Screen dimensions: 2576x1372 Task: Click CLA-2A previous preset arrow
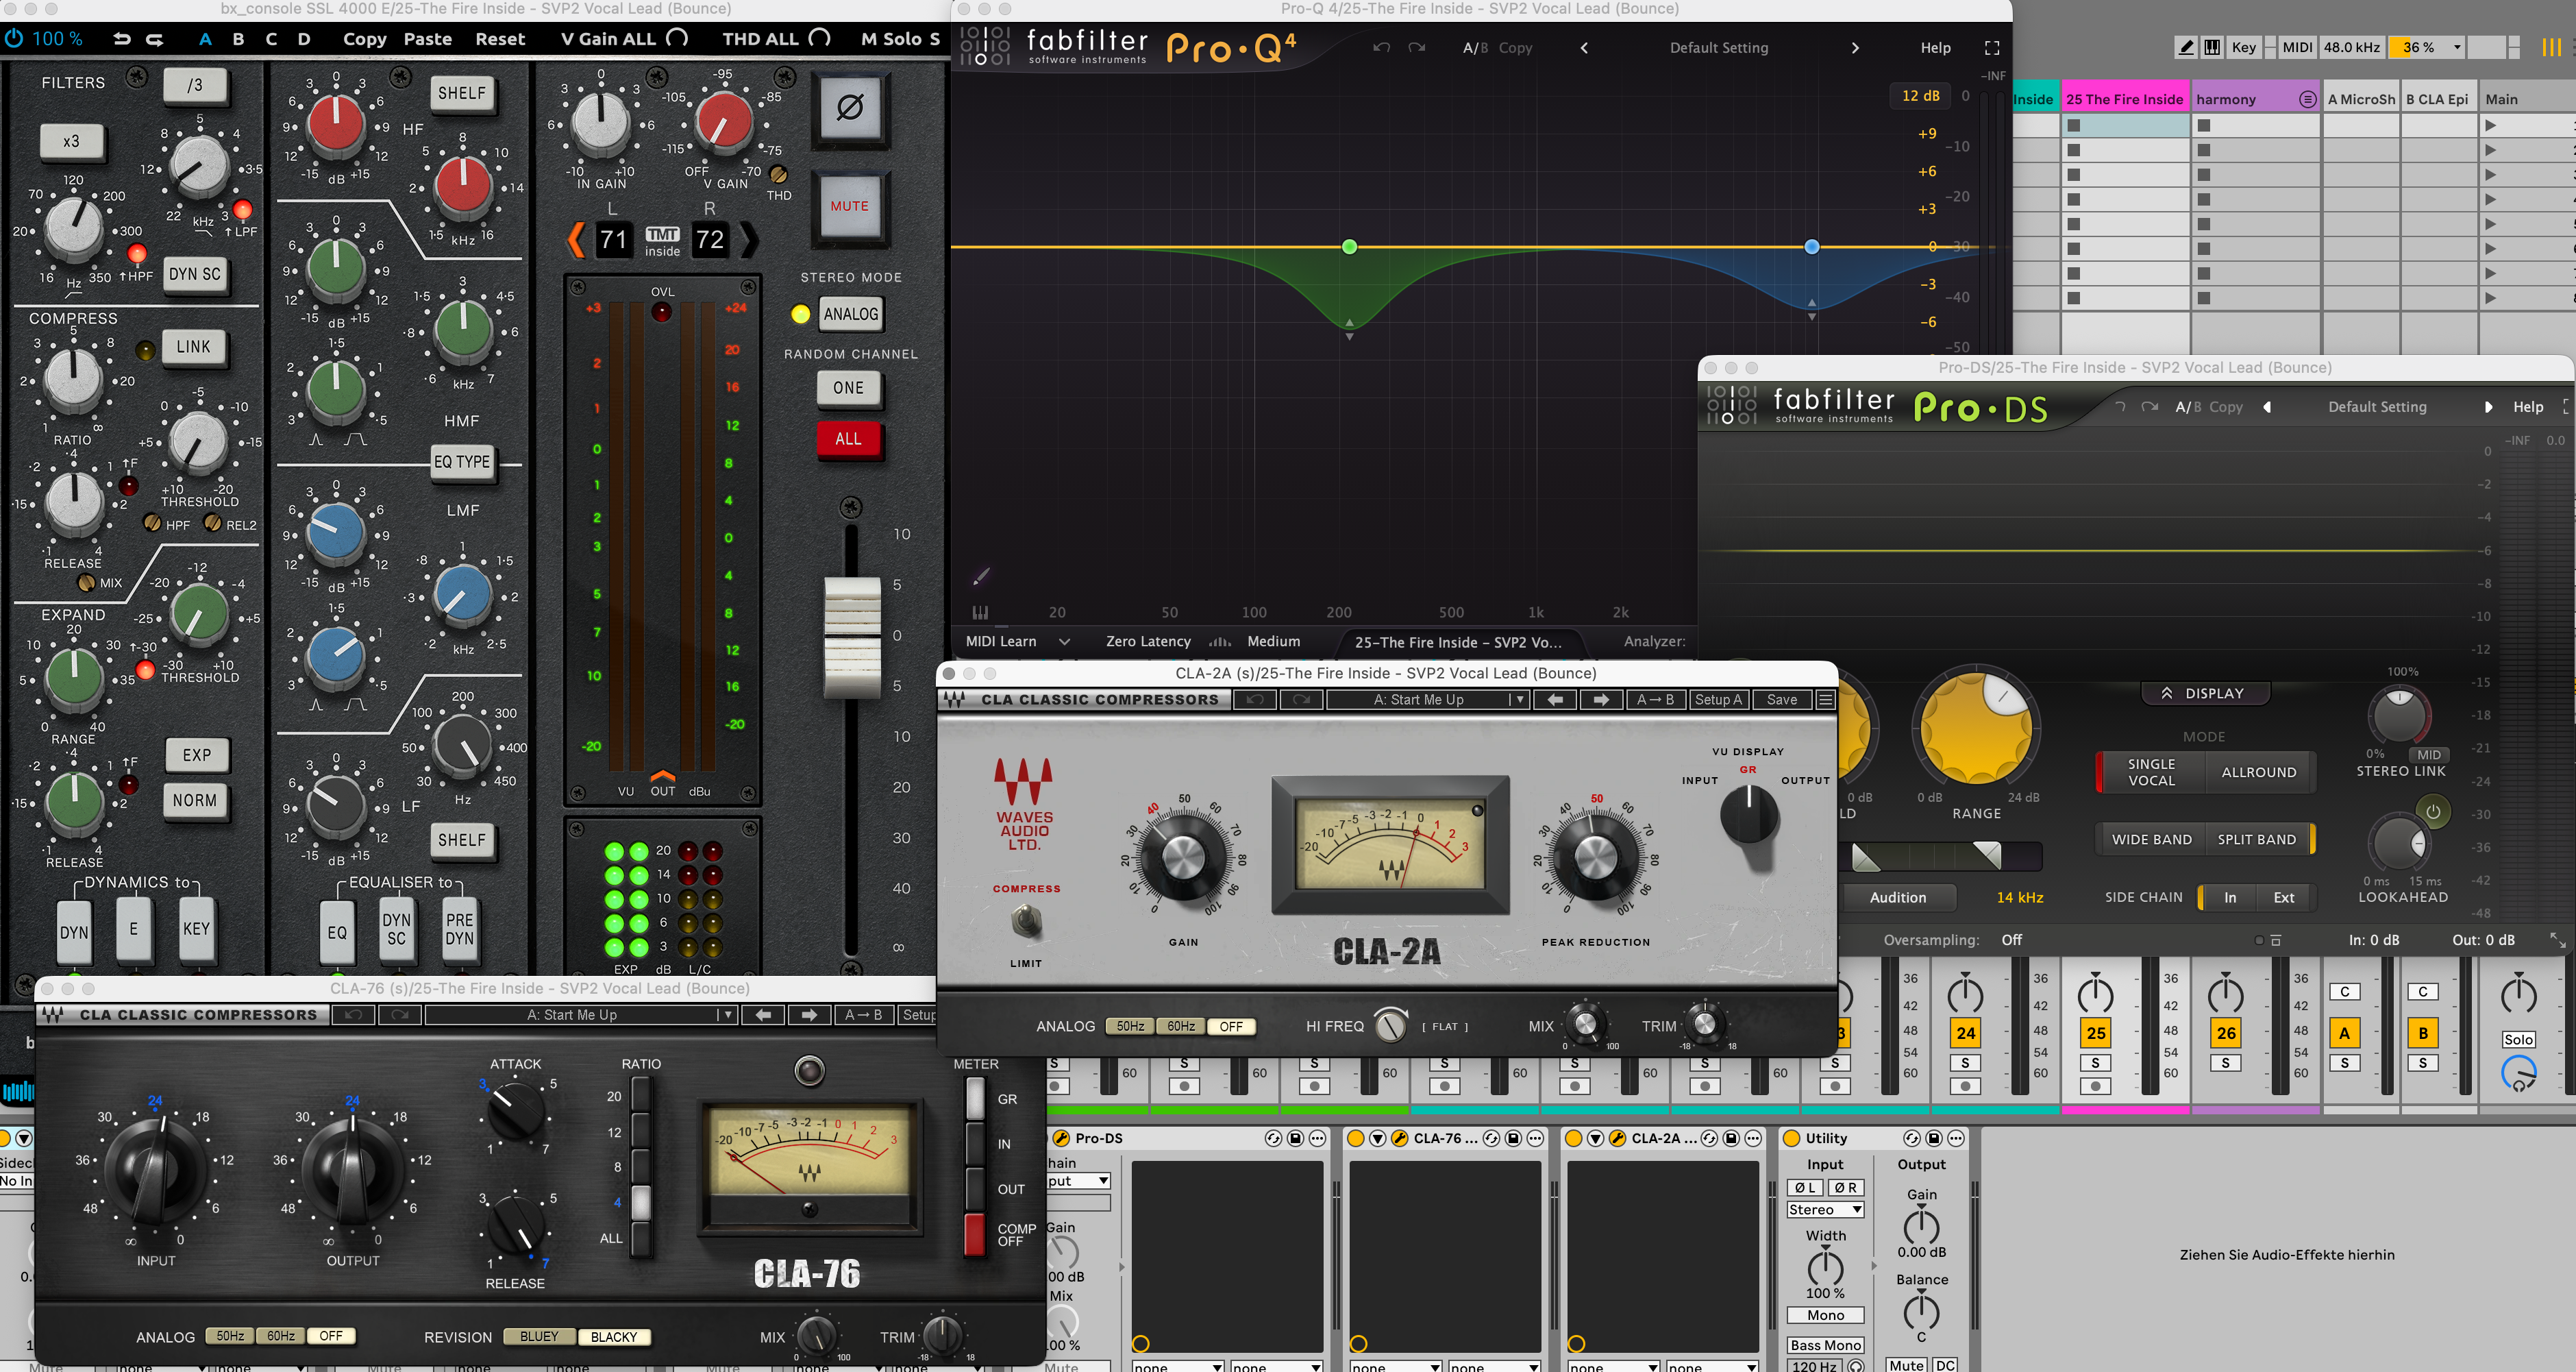pos(1555,700)
